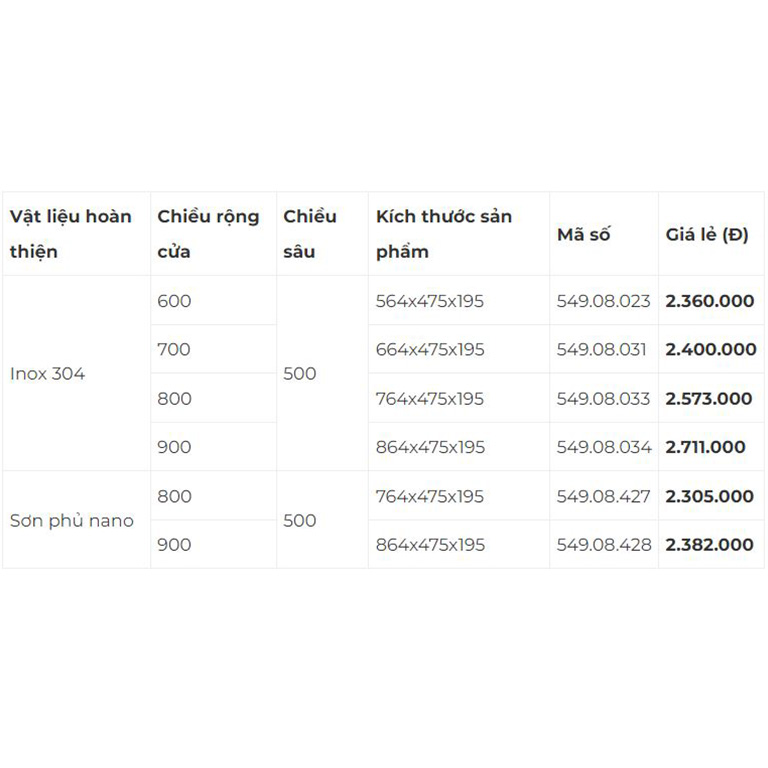Click product code 549.08.031
The height and width of the screenshot is (768, 768).
pyautogui.click(x=602, y=350)
